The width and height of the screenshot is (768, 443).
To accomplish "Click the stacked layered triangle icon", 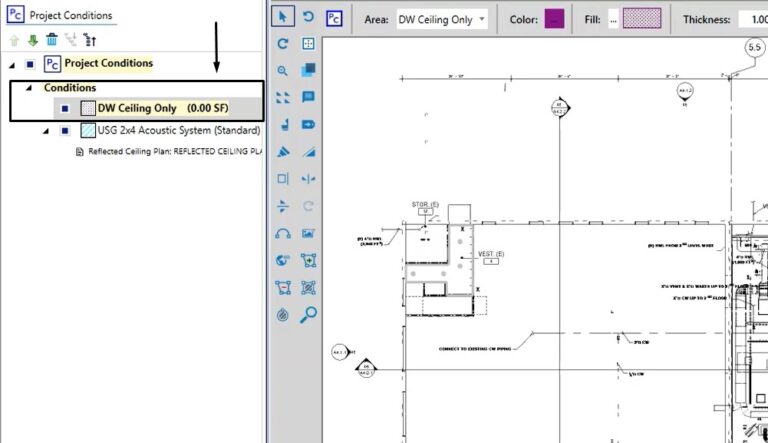I will click(283, 152).
